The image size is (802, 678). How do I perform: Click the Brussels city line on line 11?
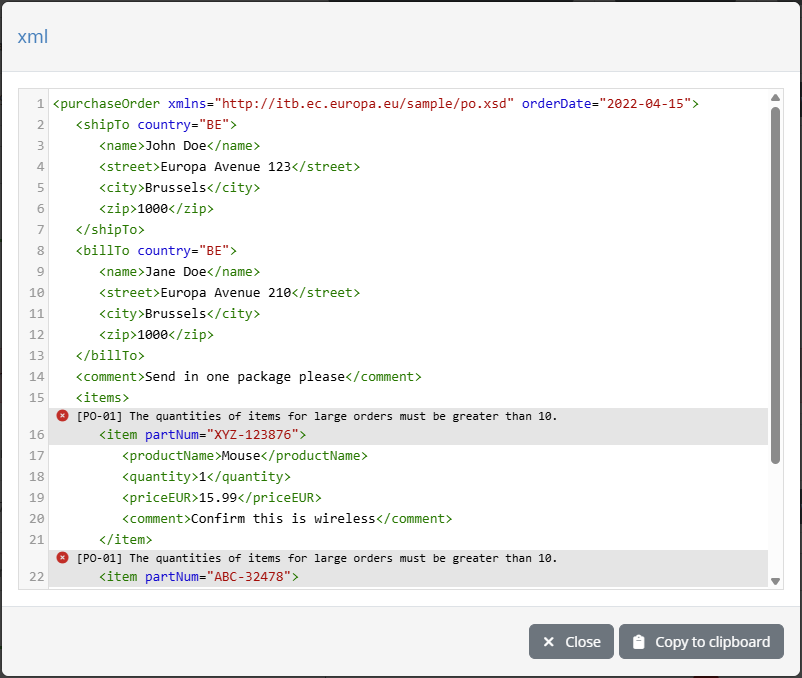[x=180, y=313]
